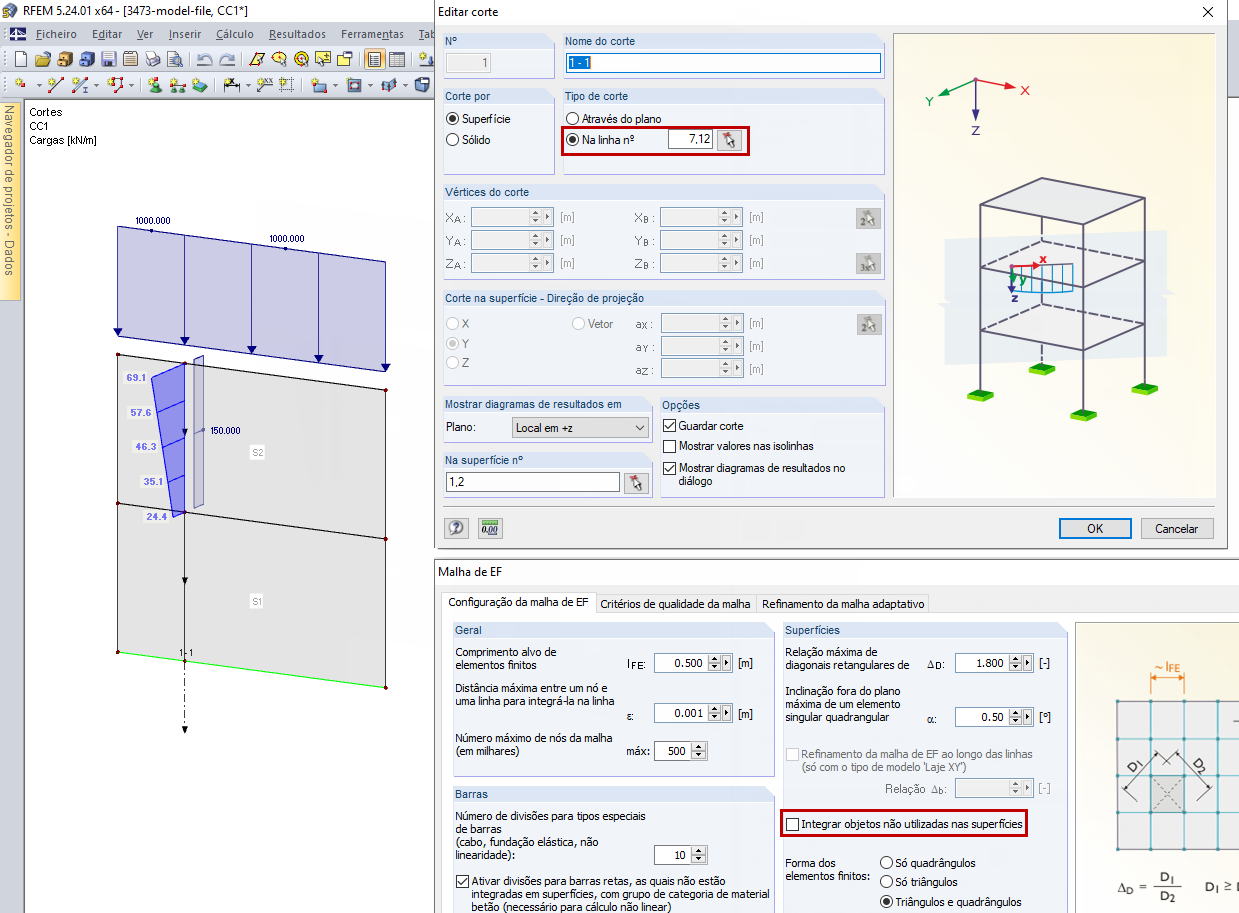This screenshot has height=913, width=1239.
Task: Click the Na superfície nº 1,2 field
Action: (x=533, y=482)
